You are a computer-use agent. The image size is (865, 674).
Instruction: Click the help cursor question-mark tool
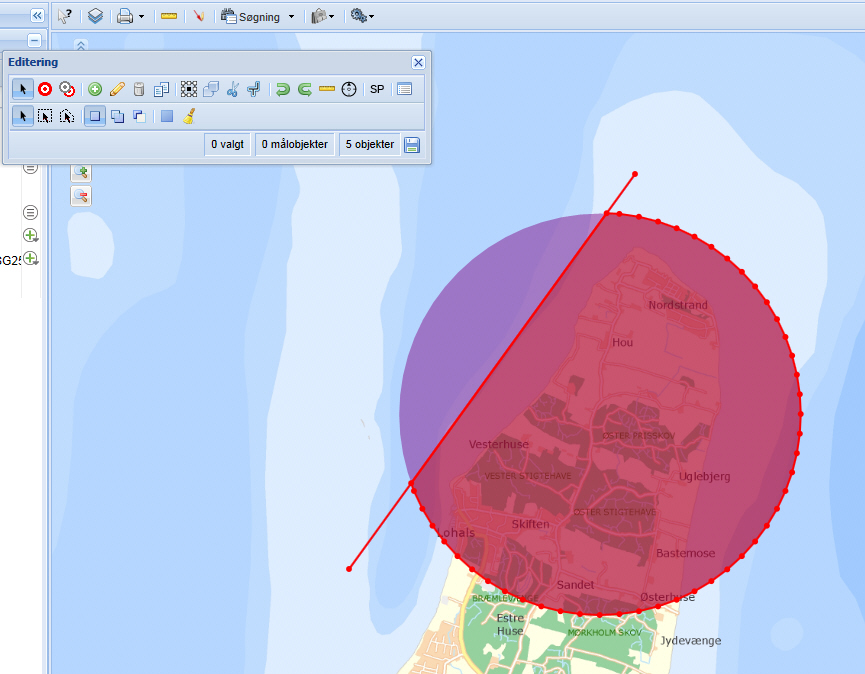coord(65,17)
